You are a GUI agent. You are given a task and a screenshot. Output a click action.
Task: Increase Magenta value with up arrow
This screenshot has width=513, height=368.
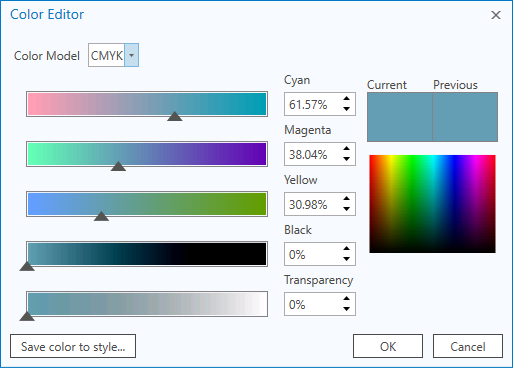point(347,149)
